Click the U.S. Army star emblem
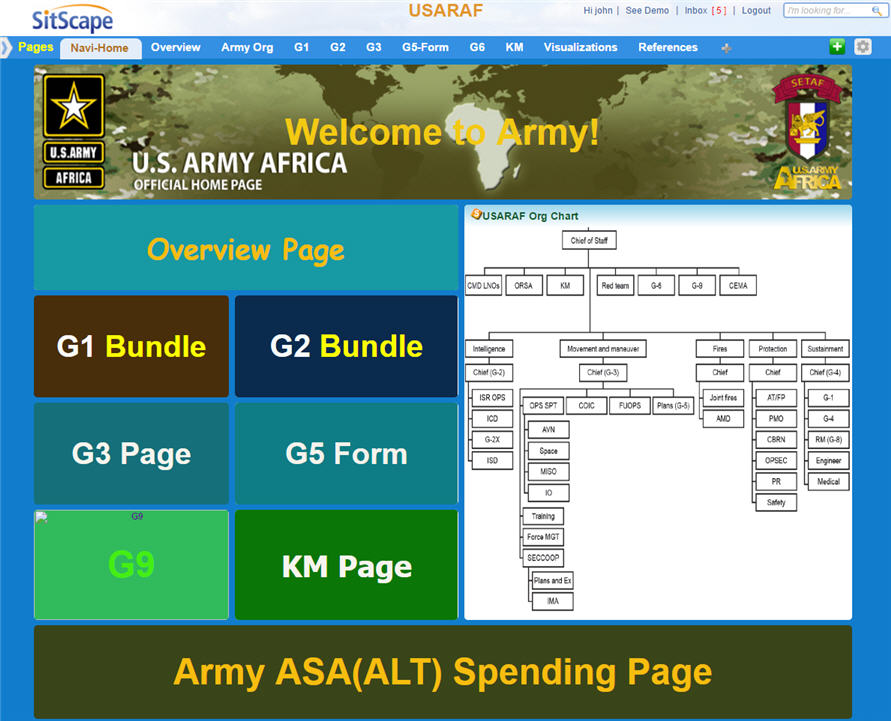This screenshot has width=891, height=721. pyautogui.click(x=74, y=106)
